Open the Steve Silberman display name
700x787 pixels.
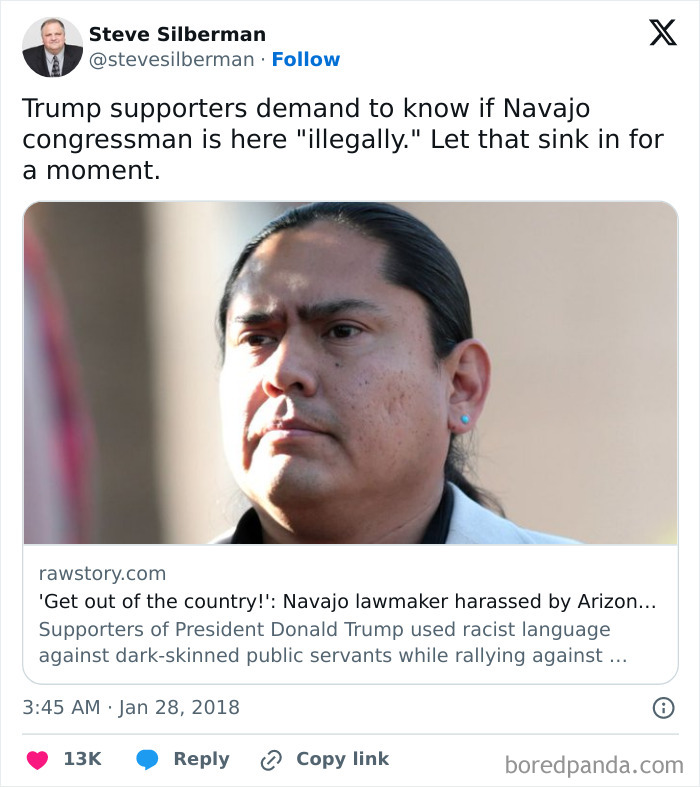click(177, 34)
